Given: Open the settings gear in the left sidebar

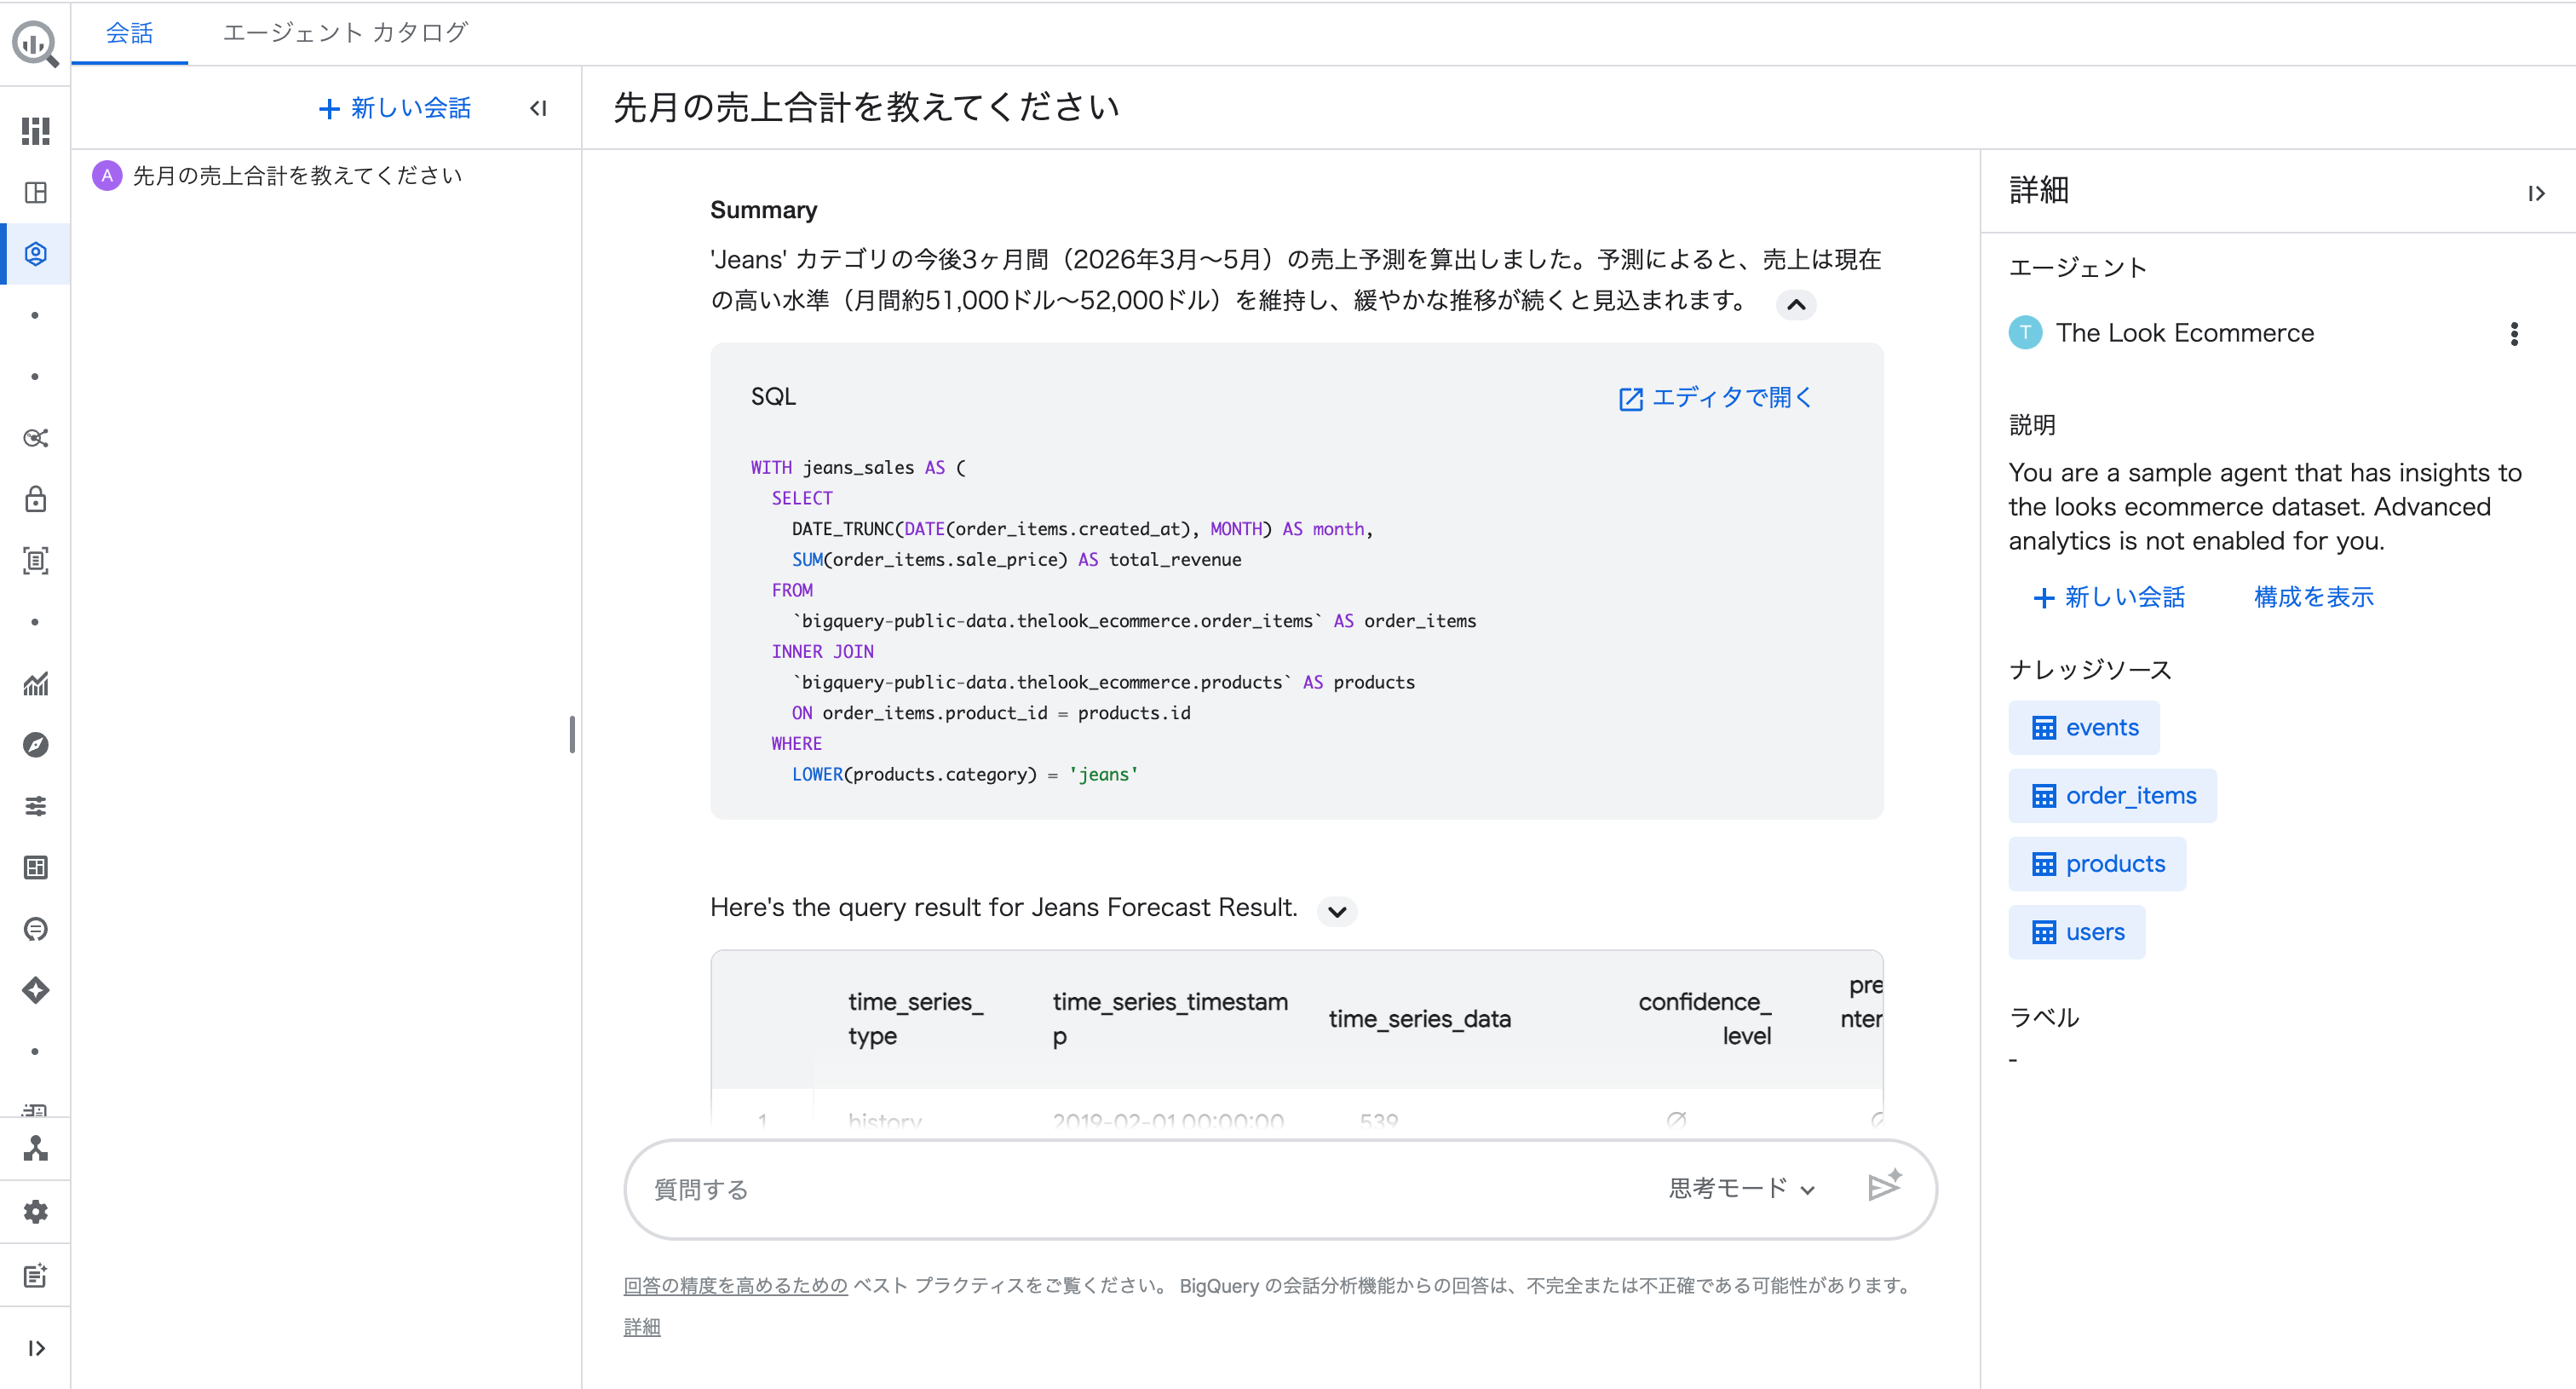Looking at the screenshot, I should point(36,1211).
